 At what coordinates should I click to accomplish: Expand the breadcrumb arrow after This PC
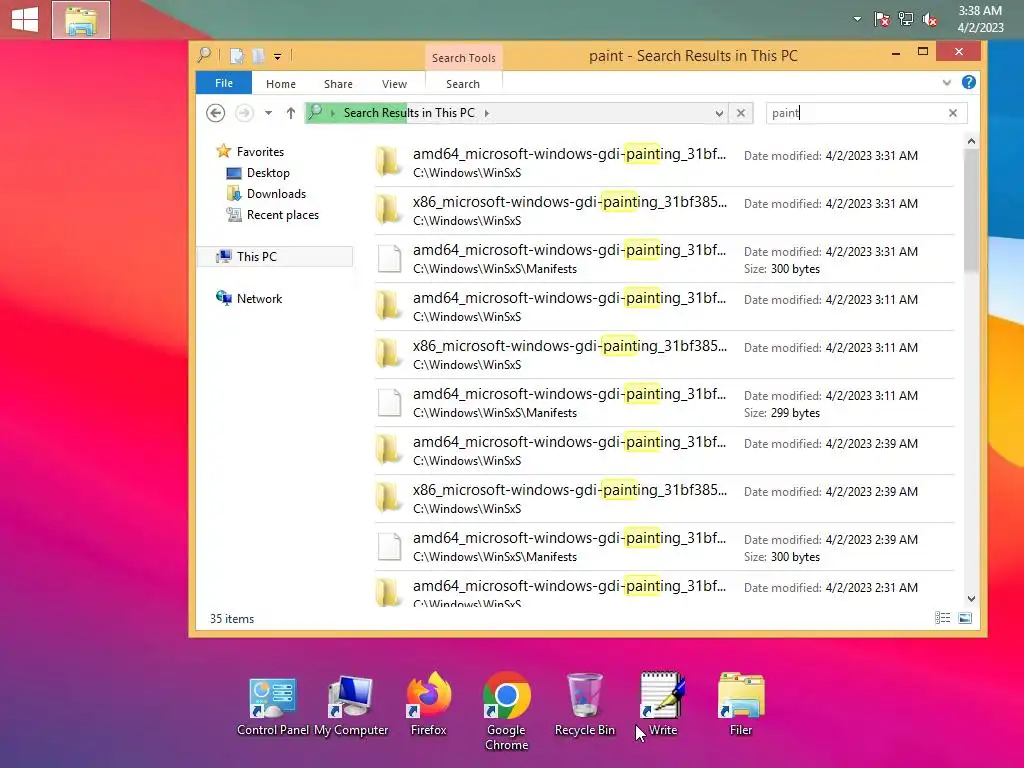[x=487, y=113]
